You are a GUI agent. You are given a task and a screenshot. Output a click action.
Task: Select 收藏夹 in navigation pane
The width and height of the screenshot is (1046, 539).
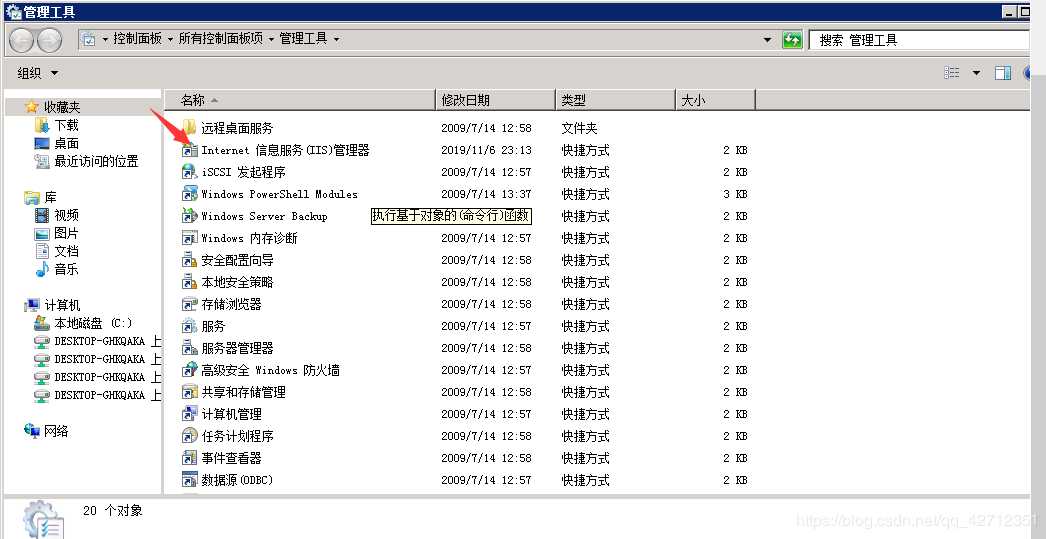(63, 107)
